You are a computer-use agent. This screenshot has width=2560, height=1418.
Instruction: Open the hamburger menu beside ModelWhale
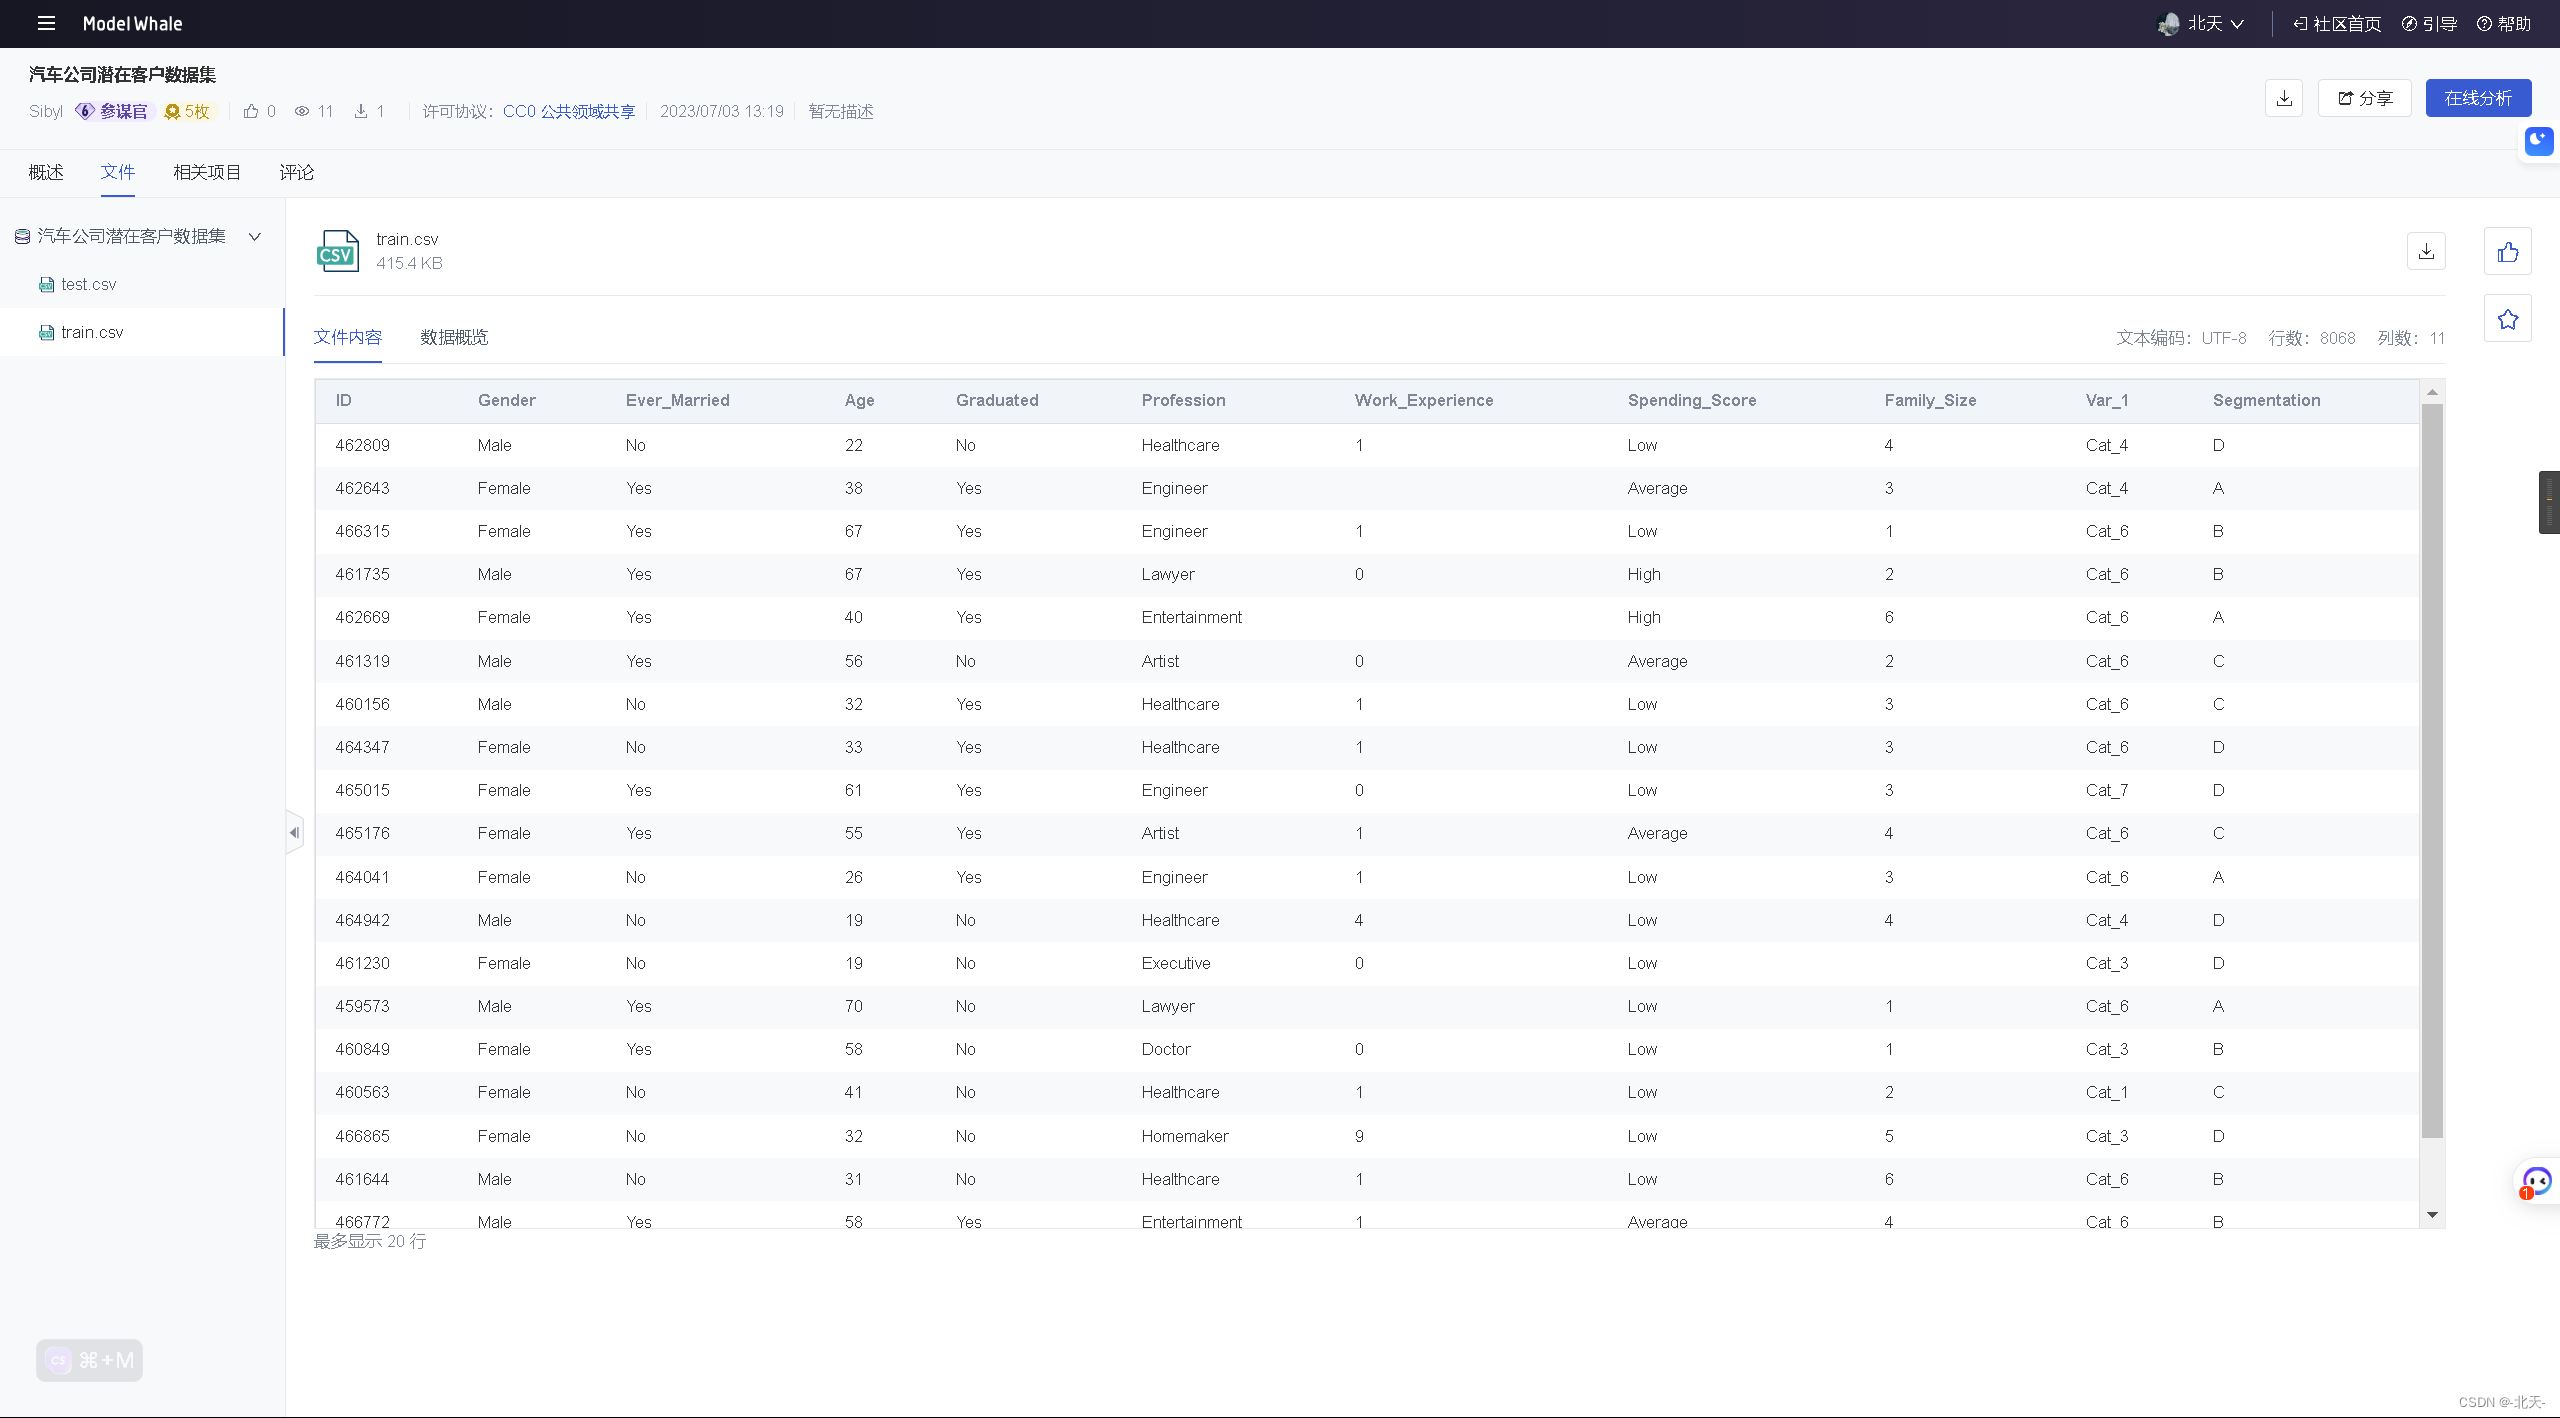tap(46, 23)
